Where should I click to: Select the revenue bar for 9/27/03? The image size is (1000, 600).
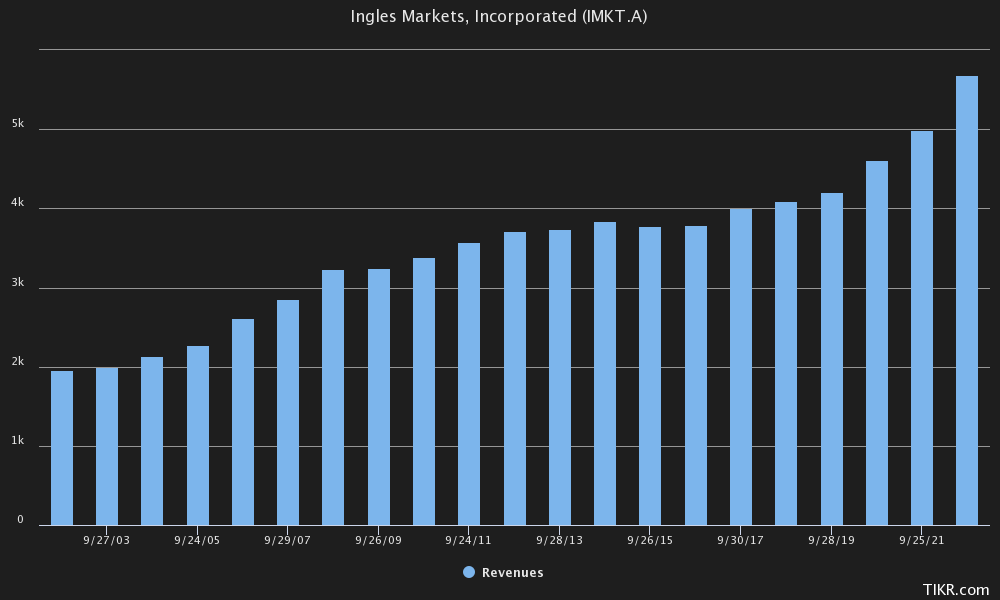pos(107,446)
